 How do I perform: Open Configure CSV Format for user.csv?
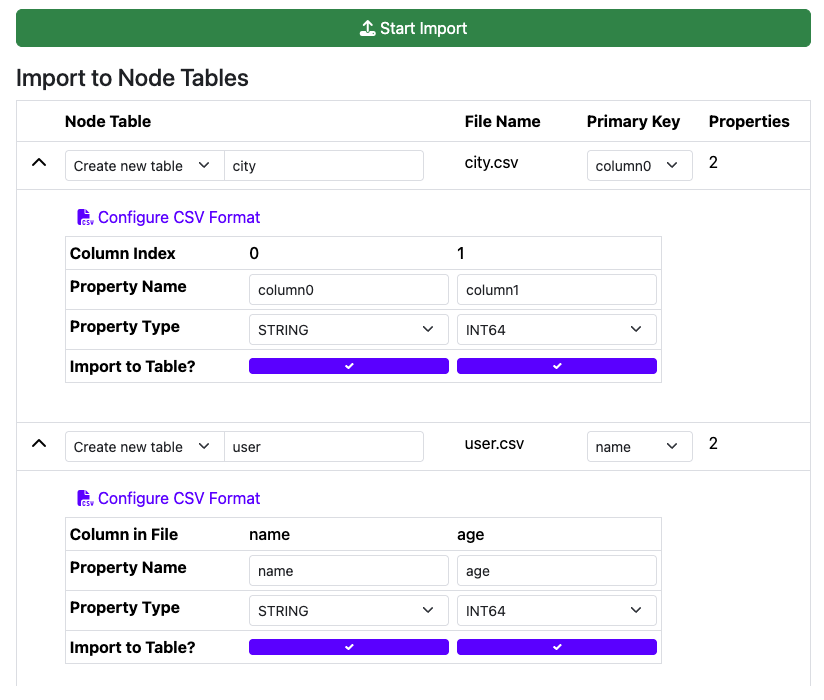click(178, 498)
